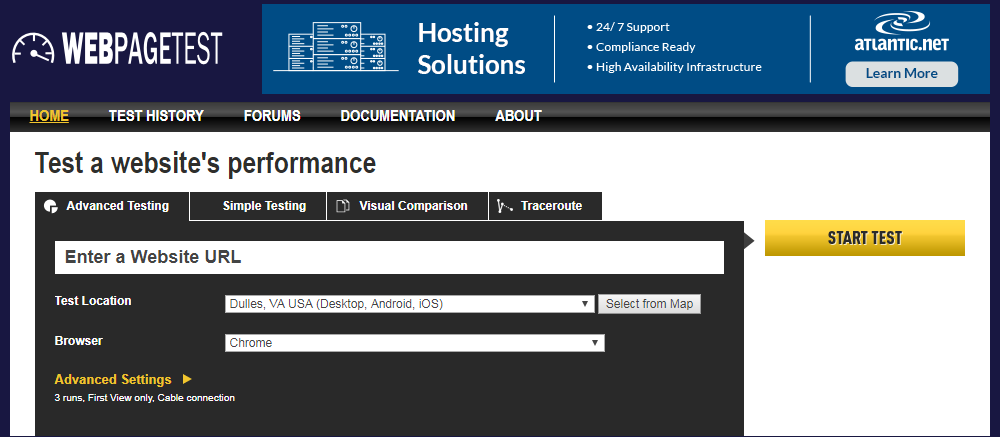Click the Traceroute graph icon
Viewport: 1000px width, 437px height.
click(505, 206)
